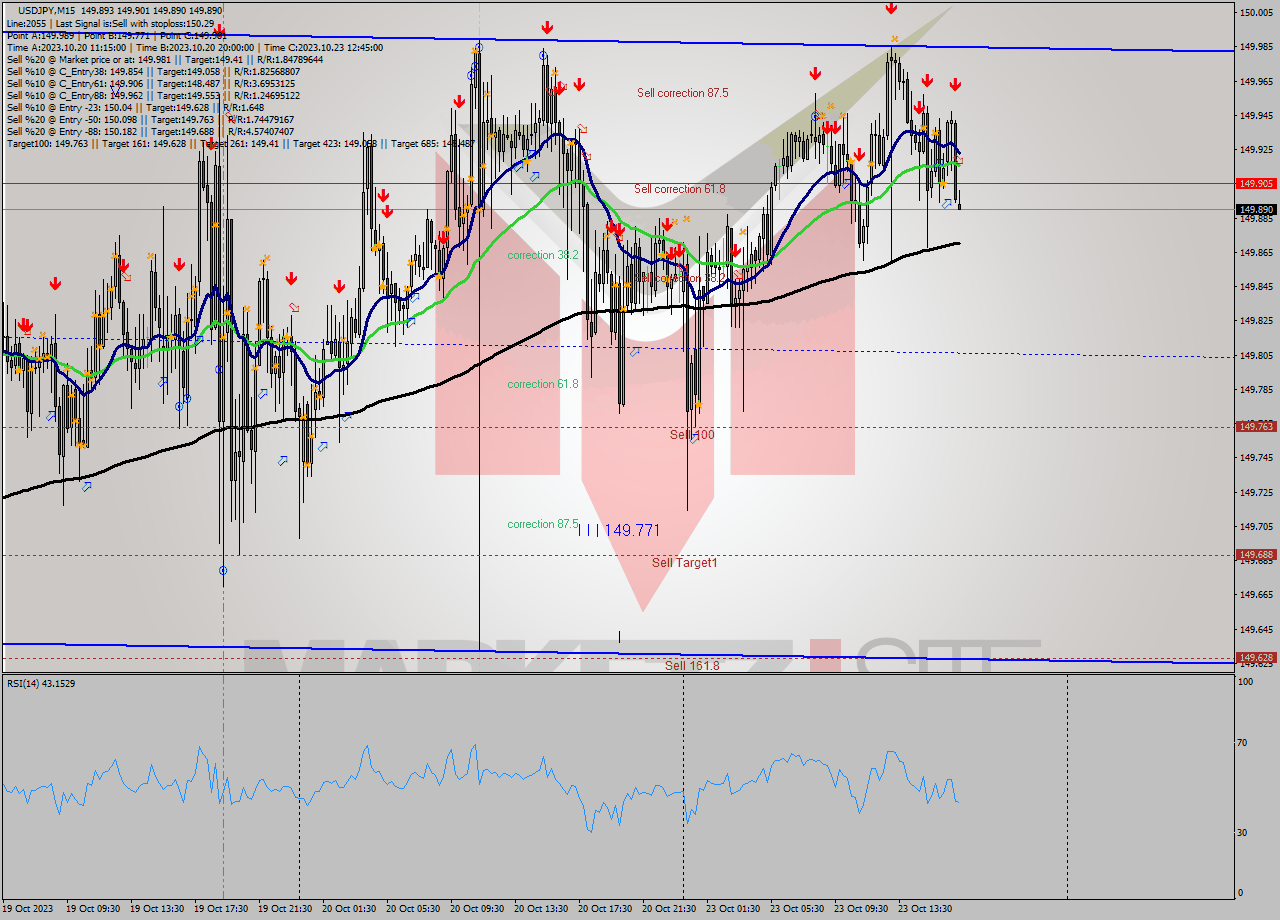
Task: Select the red sell arrow above the latest candle
Action: coord(955,84)
